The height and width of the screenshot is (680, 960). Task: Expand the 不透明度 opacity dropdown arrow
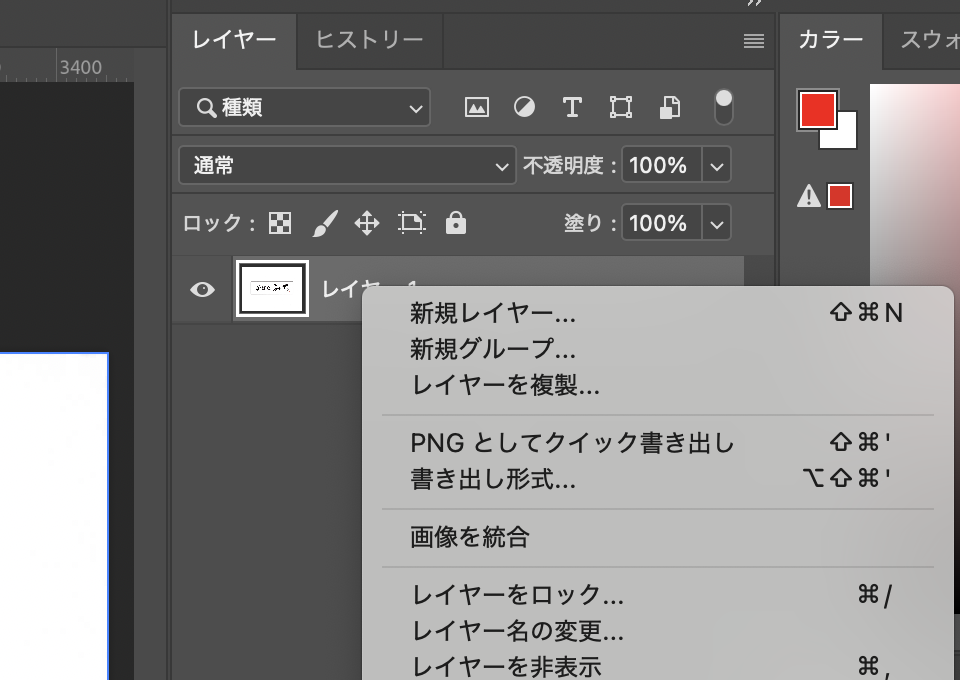716,166
